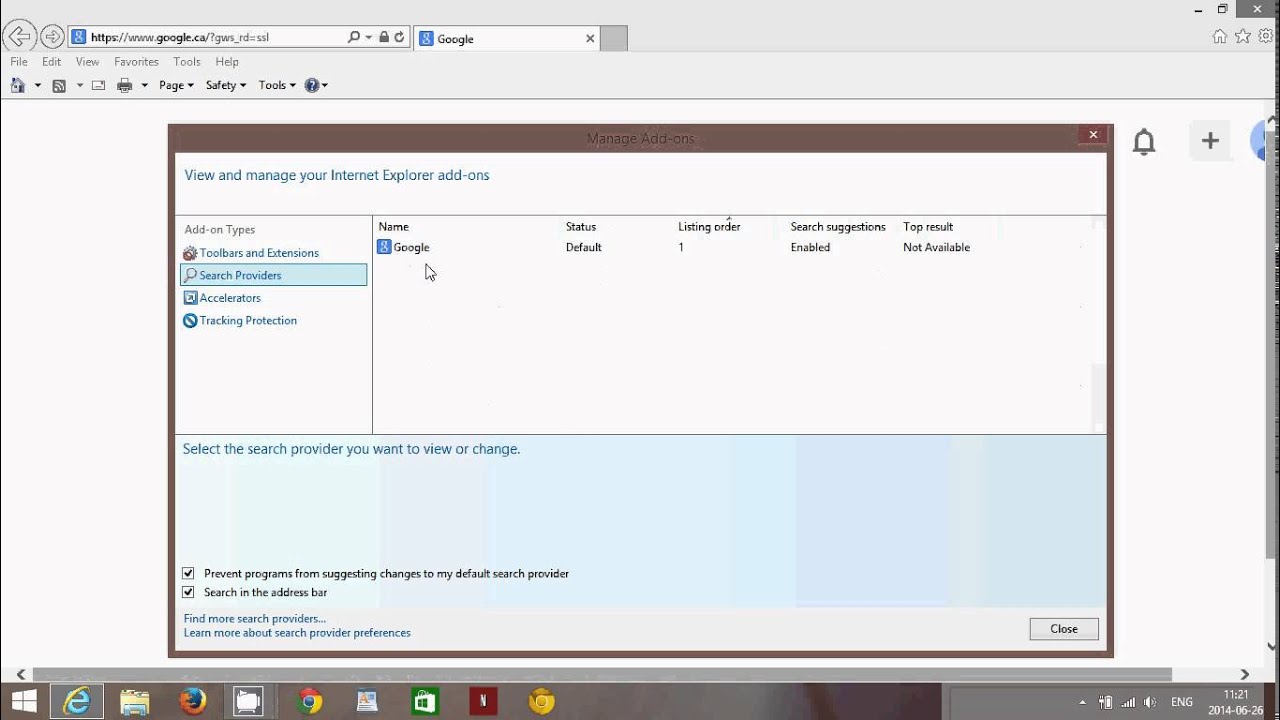The width and height of the screenshot is (1280, 720).
Task: Open the blue Help question-mark dropdown
Action: [316, 85]
